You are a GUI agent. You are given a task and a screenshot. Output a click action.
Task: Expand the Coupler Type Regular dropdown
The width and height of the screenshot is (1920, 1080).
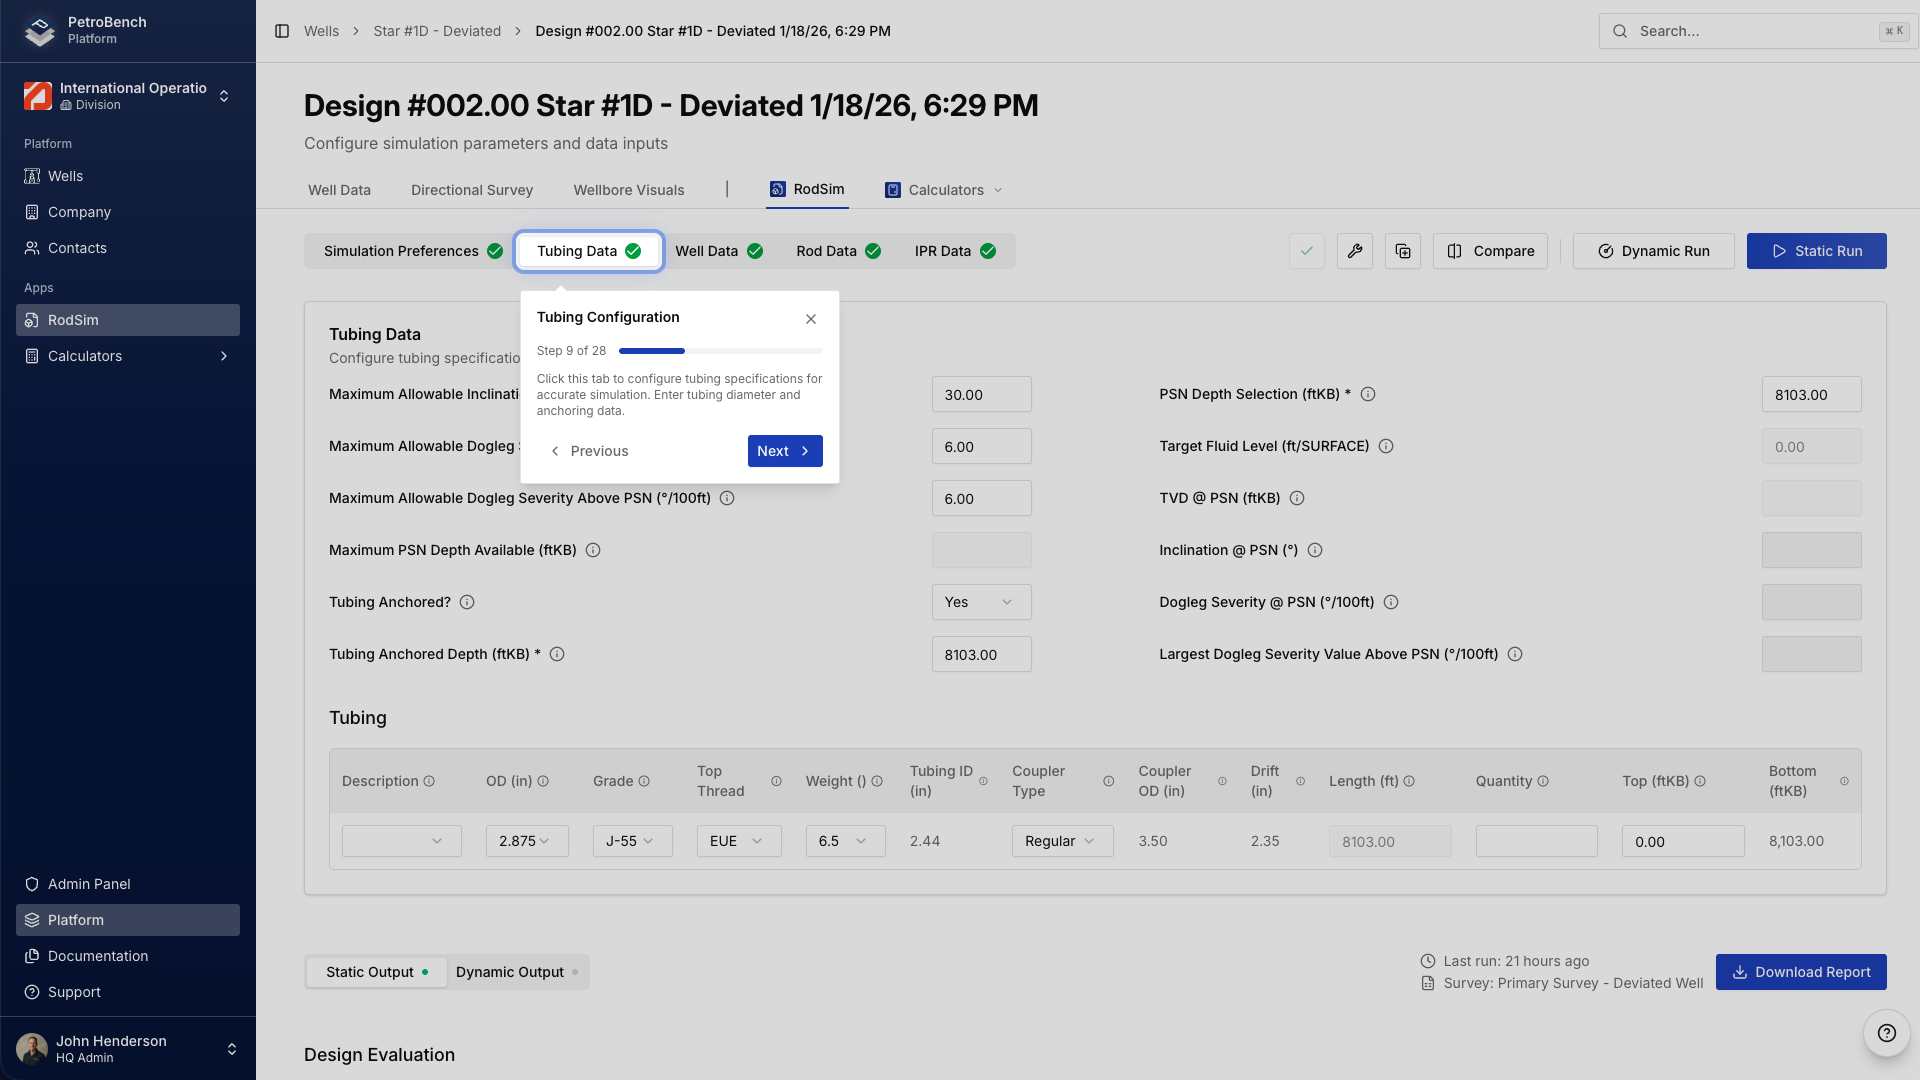coord(1061,841)
